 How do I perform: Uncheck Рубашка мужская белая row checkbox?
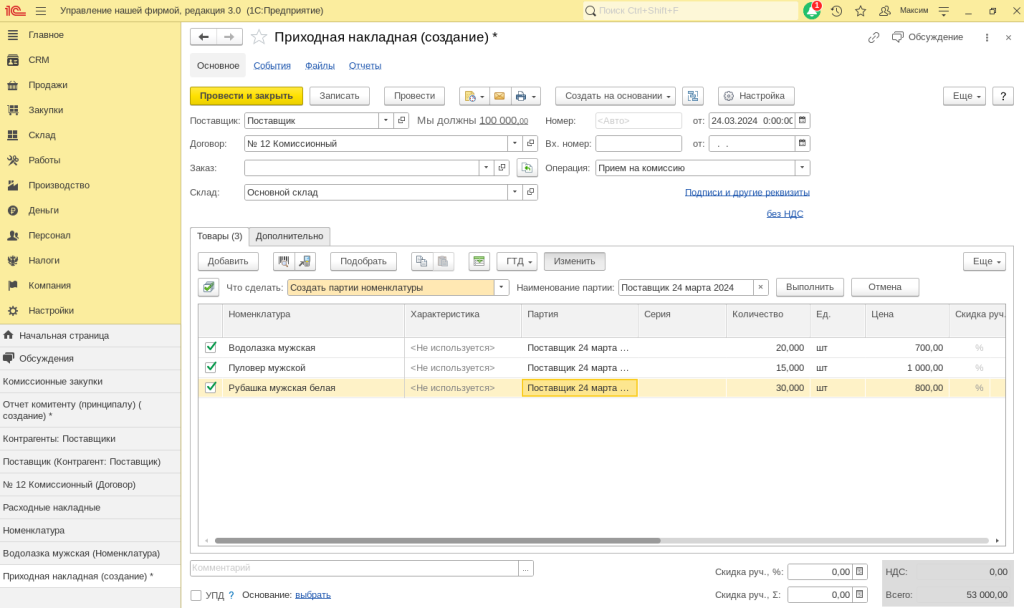click(210, 387)
